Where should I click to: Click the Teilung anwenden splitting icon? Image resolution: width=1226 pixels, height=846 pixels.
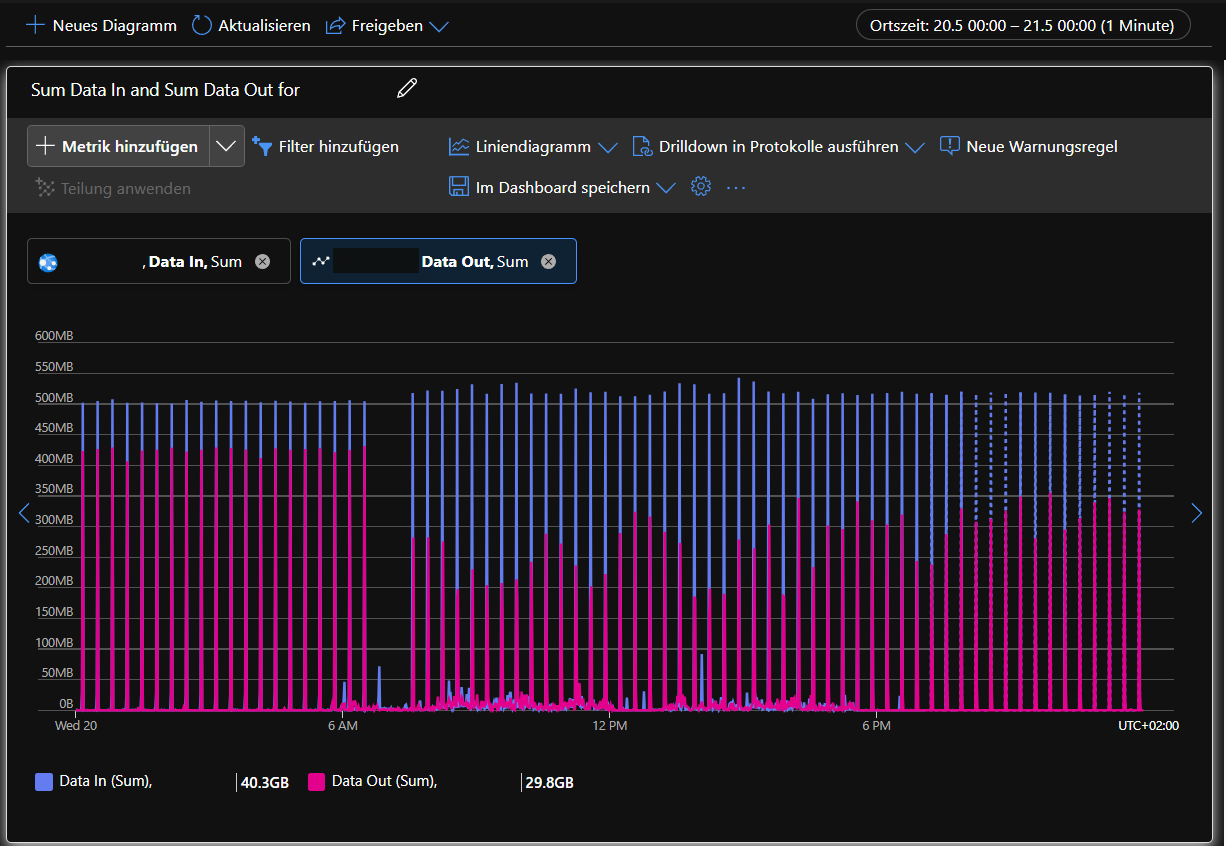pos(45,188)
